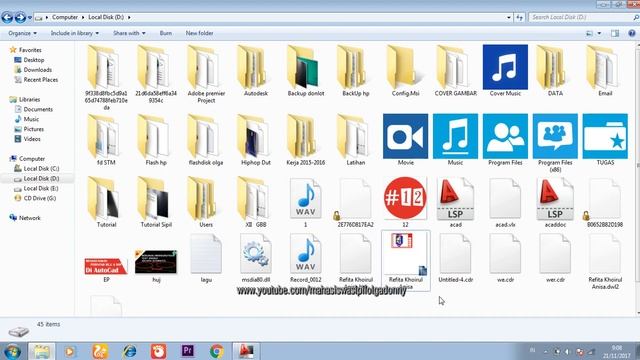
Task: Open the Include in library dropdown
Action: [75, 33]
